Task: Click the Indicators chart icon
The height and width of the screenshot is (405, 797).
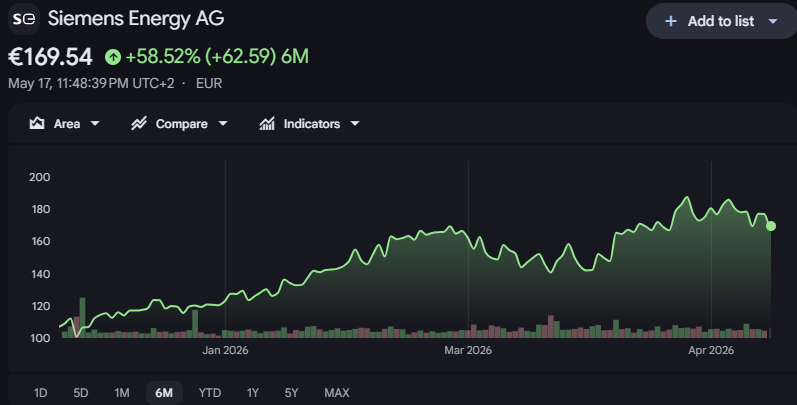Action: coord(267,123)
